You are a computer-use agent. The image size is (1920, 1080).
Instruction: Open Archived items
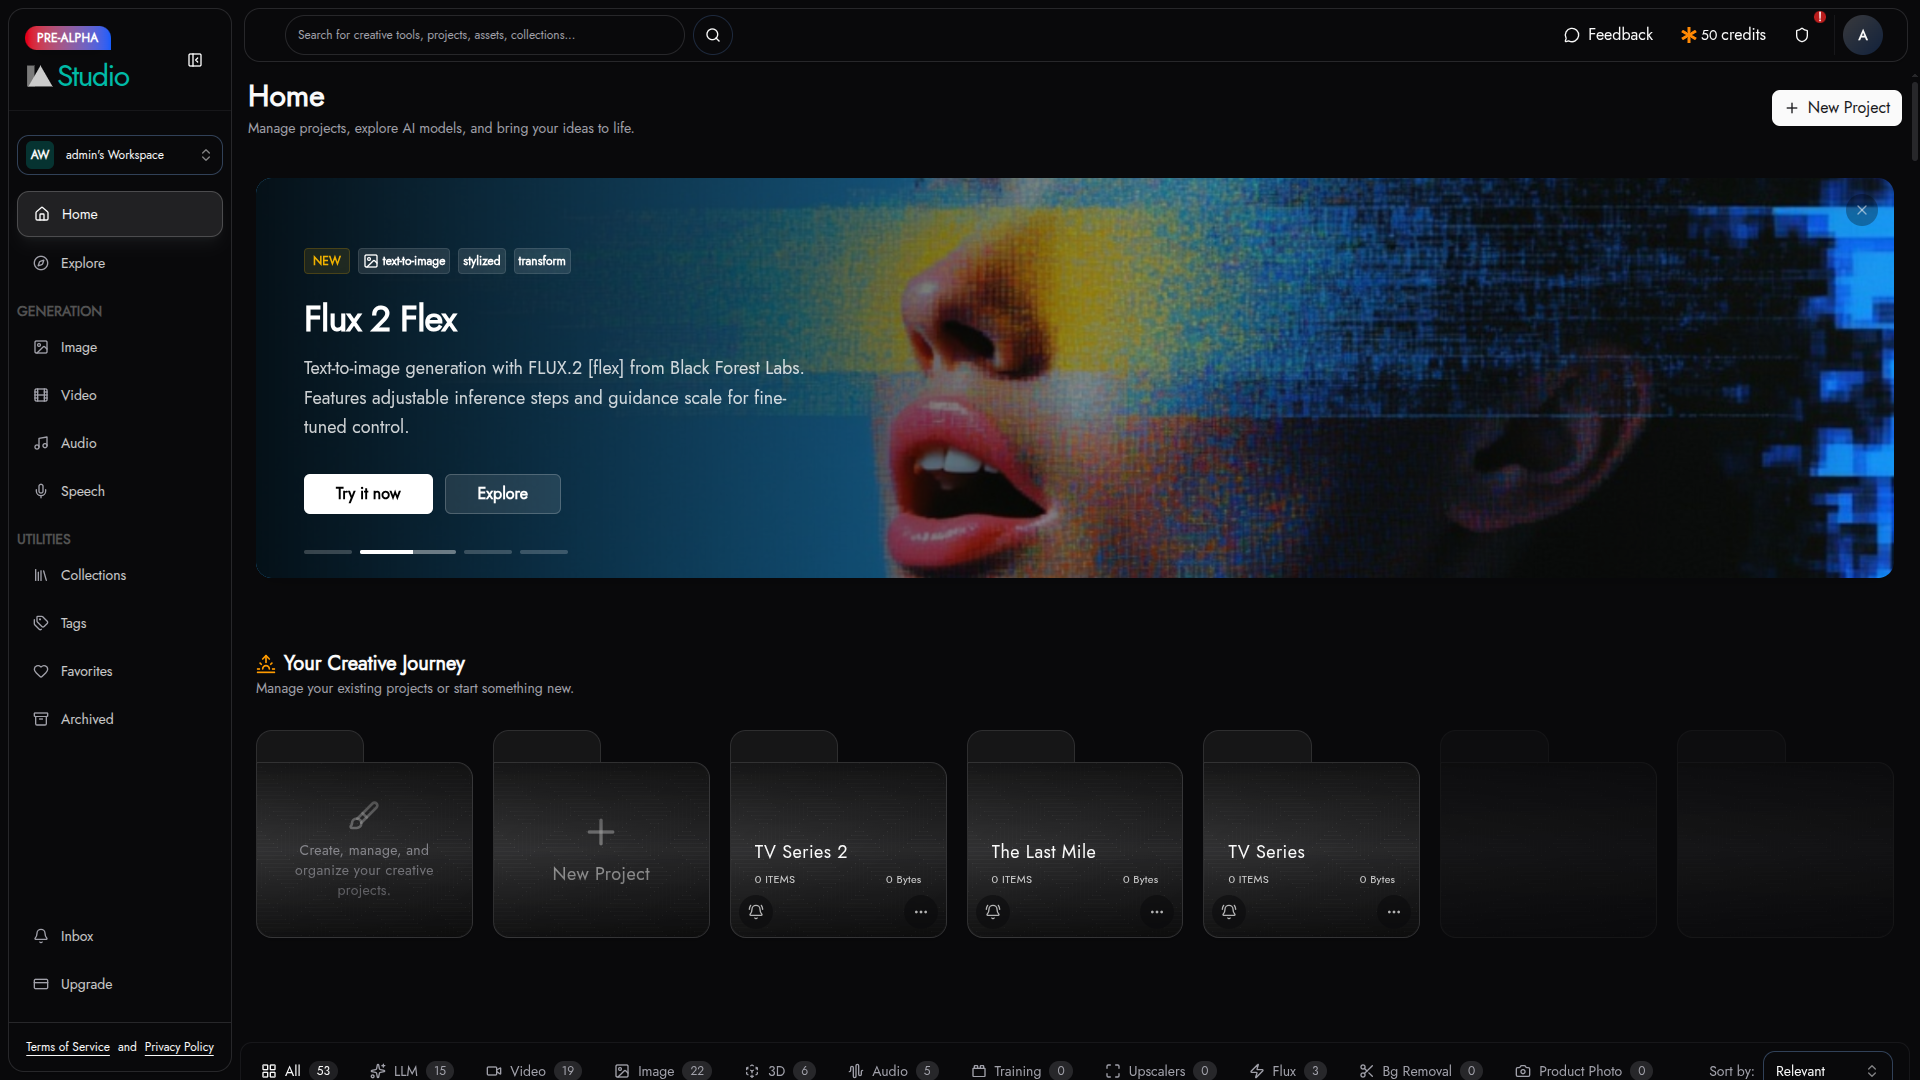(x=120, y=719)
